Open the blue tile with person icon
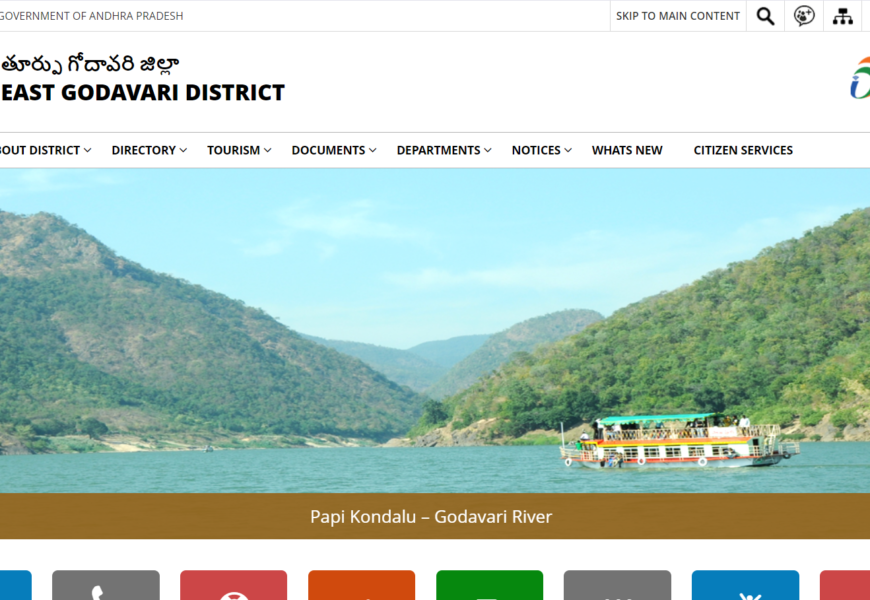 [745, 585]
